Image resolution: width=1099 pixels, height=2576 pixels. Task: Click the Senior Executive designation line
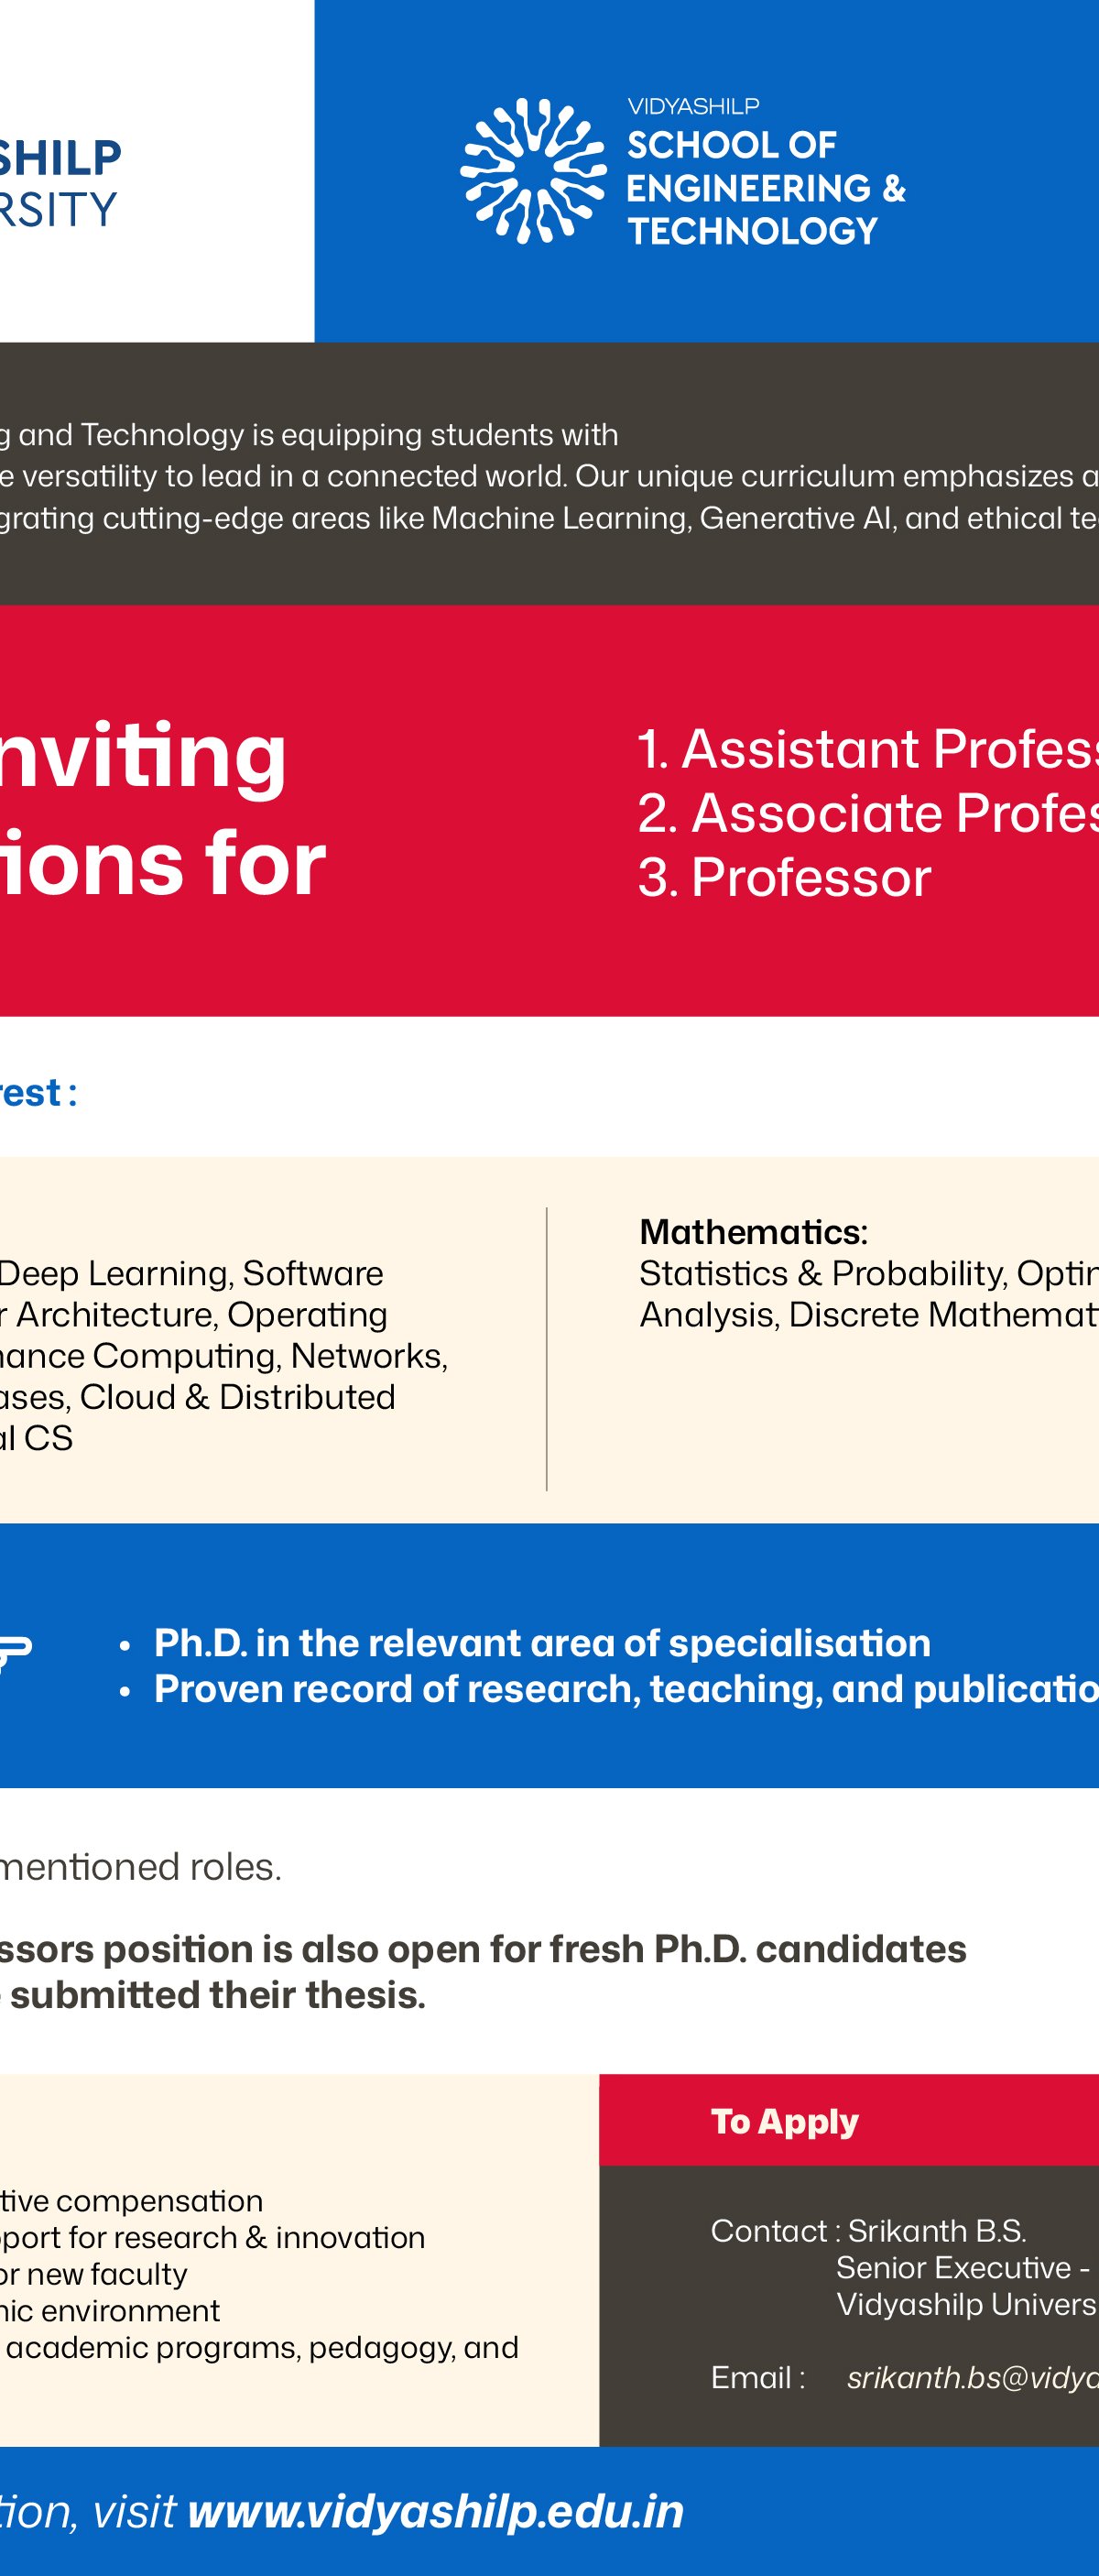[962, 2267]
